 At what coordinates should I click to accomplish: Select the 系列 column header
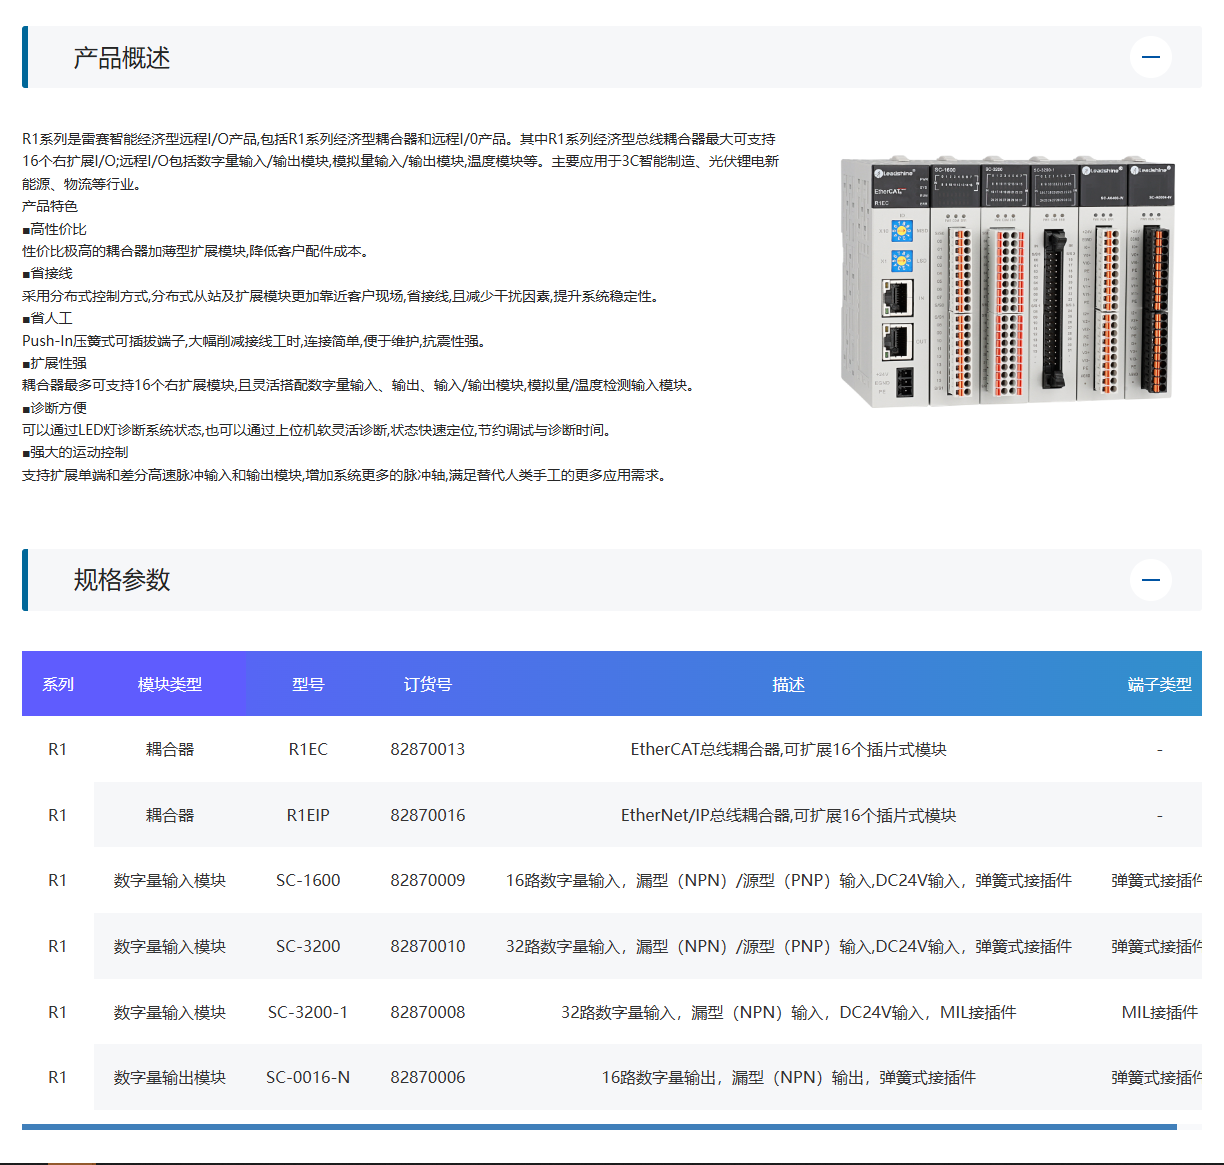[58, 684]
